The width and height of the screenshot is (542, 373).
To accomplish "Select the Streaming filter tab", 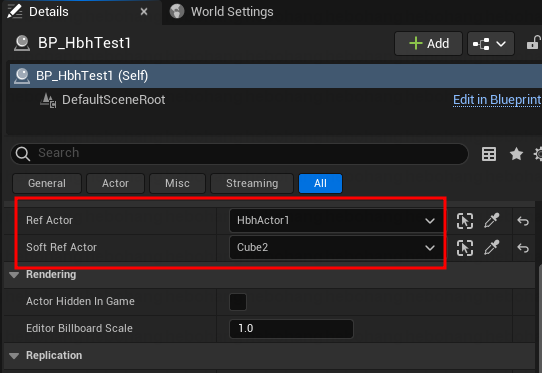I will tap(252, 183).
